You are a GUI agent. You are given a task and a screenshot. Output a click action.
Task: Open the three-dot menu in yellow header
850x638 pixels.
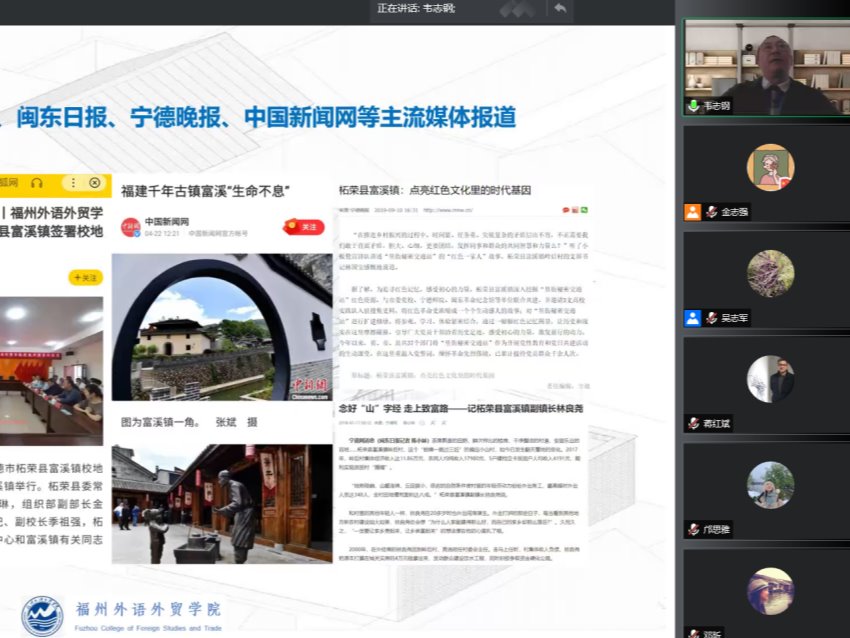[x=73, y=183]
